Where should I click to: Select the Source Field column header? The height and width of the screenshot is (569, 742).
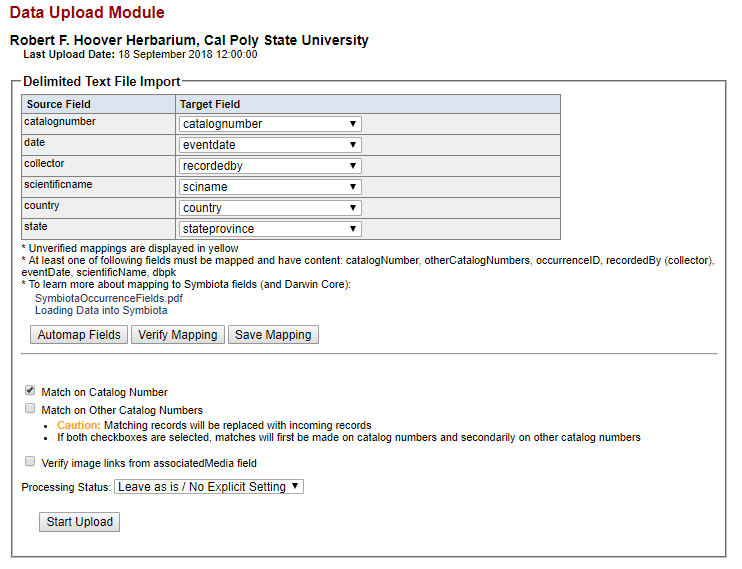(x=98, y=104)
